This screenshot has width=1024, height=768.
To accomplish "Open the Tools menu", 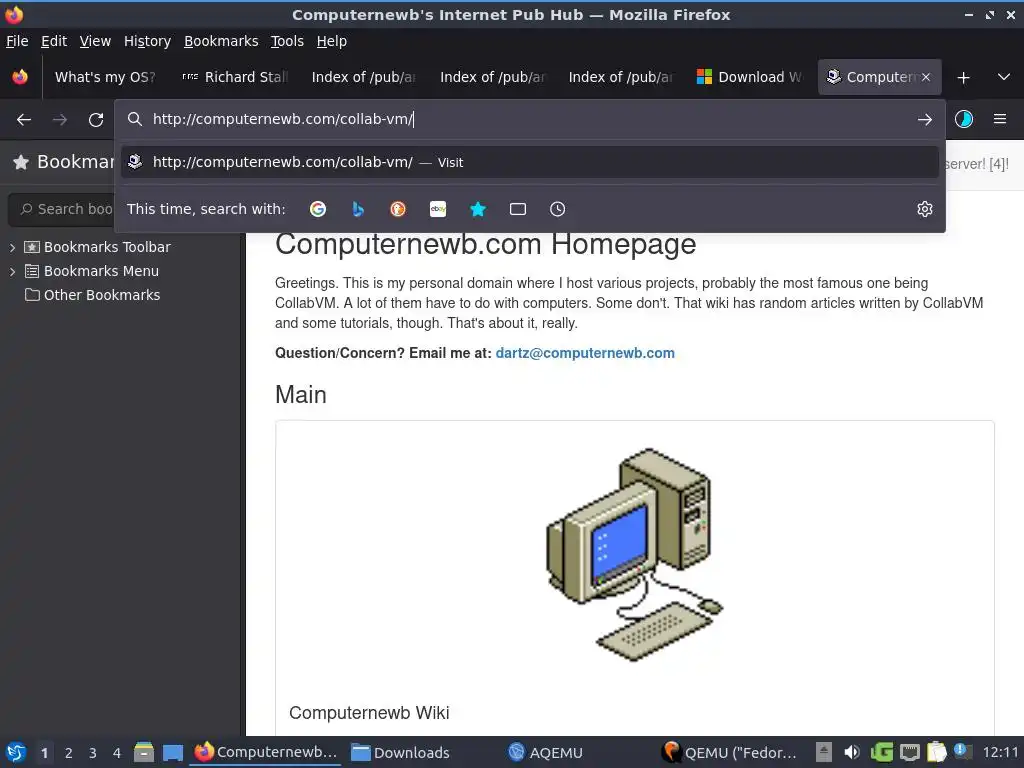I will click(287, 41).
